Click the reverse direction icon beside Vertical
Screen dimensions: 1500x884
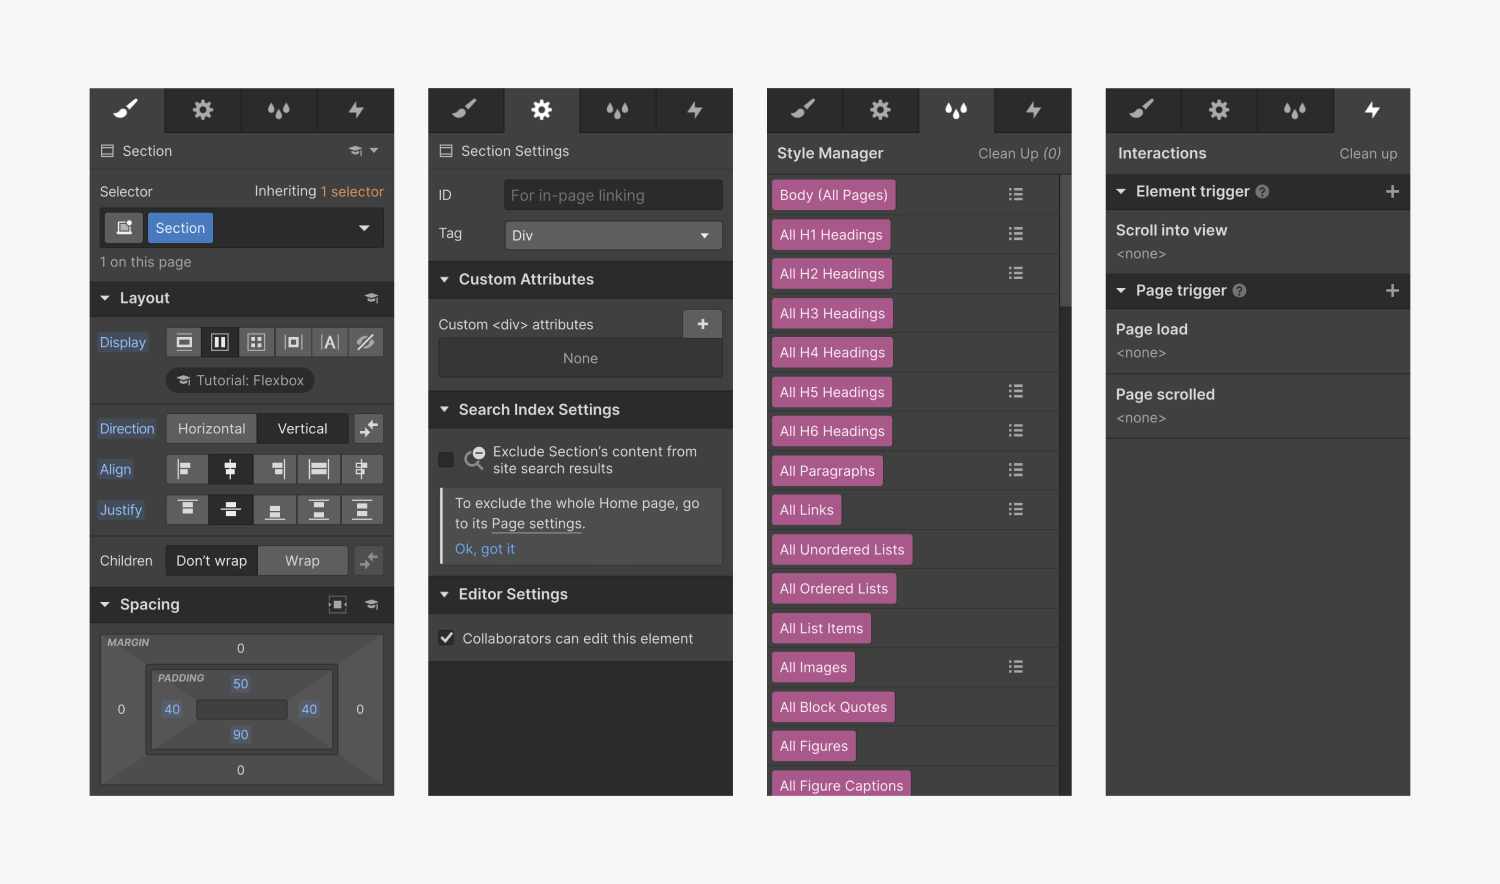(x=368, y=428)
